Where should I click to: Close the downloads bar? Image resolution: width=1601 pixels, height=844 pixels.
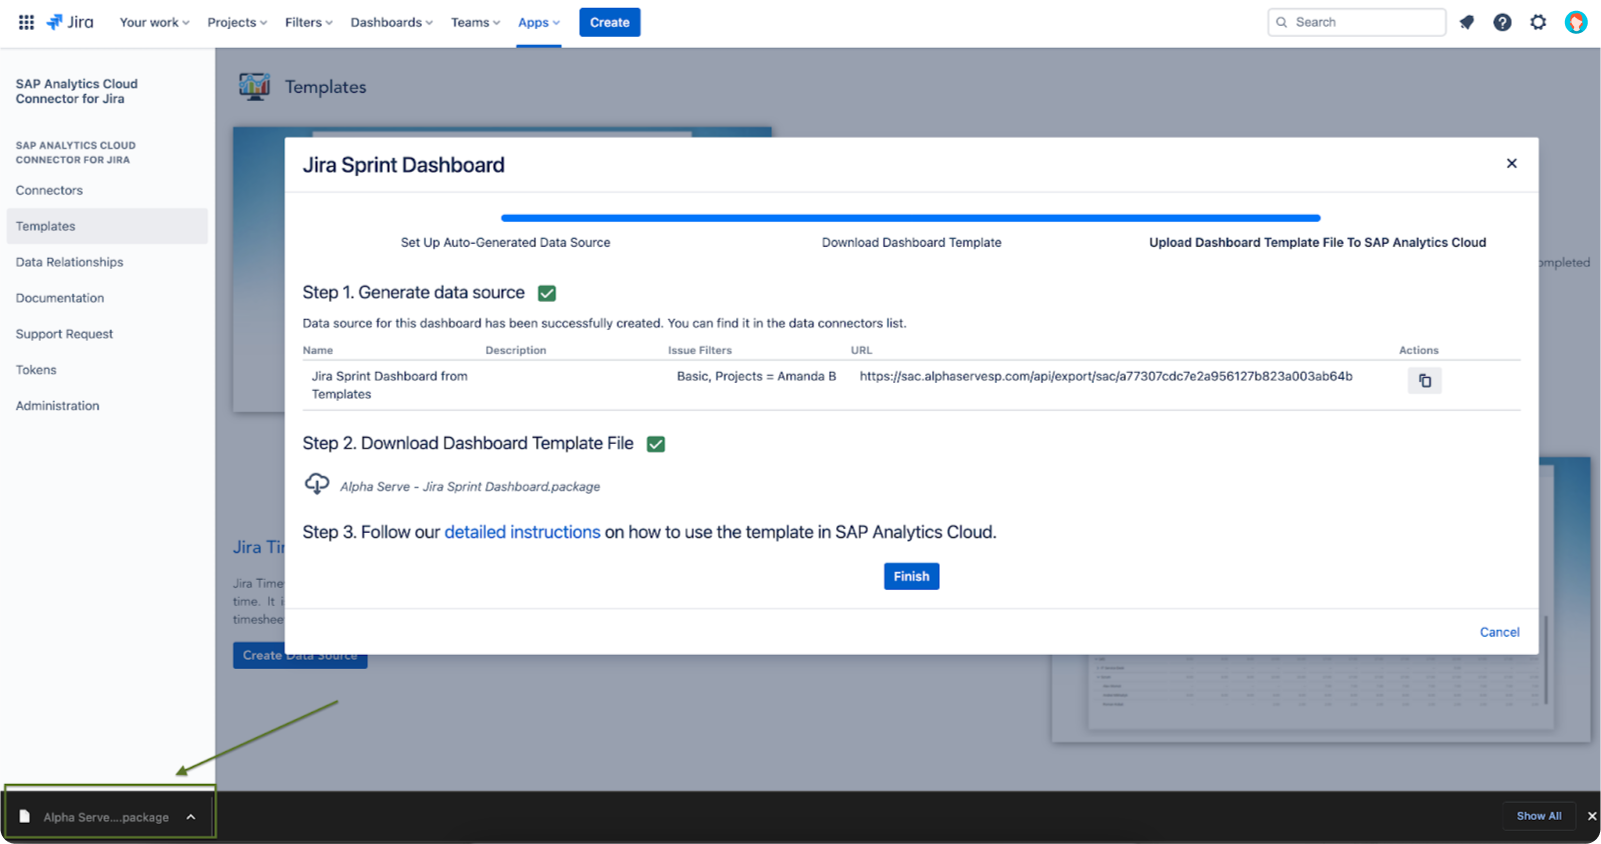(x=1592, y=816)
